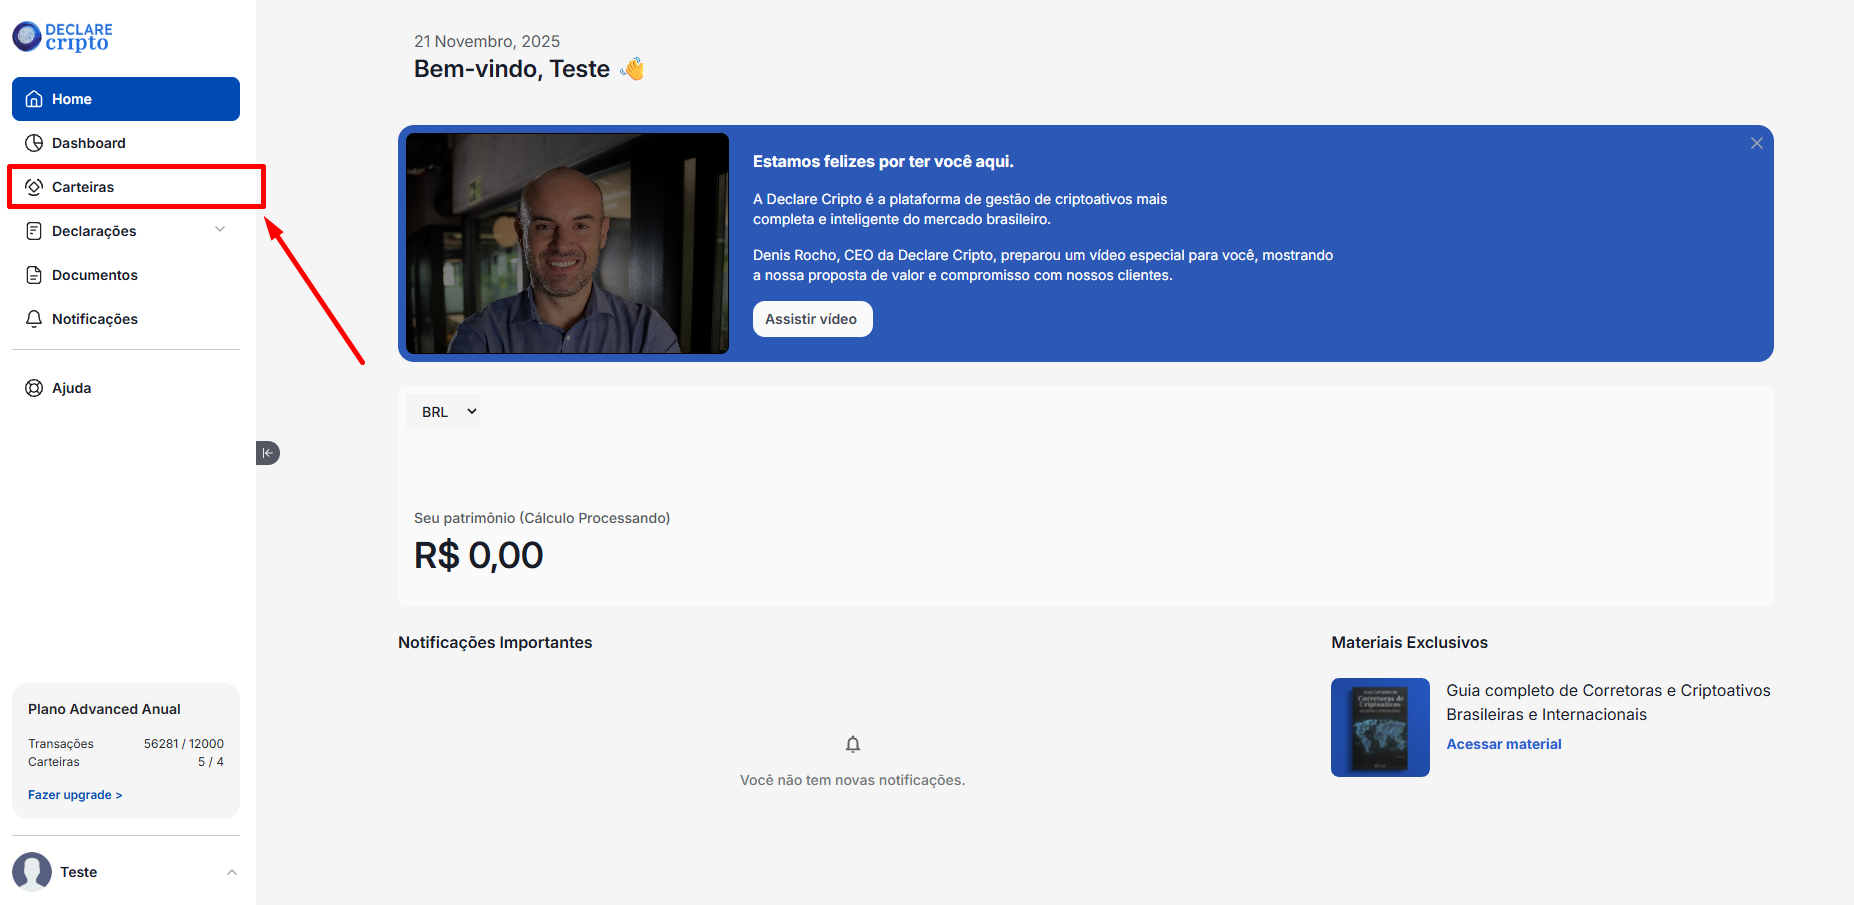
Task: Click the Teste user avatar
Action: click(x=32, y=872)
